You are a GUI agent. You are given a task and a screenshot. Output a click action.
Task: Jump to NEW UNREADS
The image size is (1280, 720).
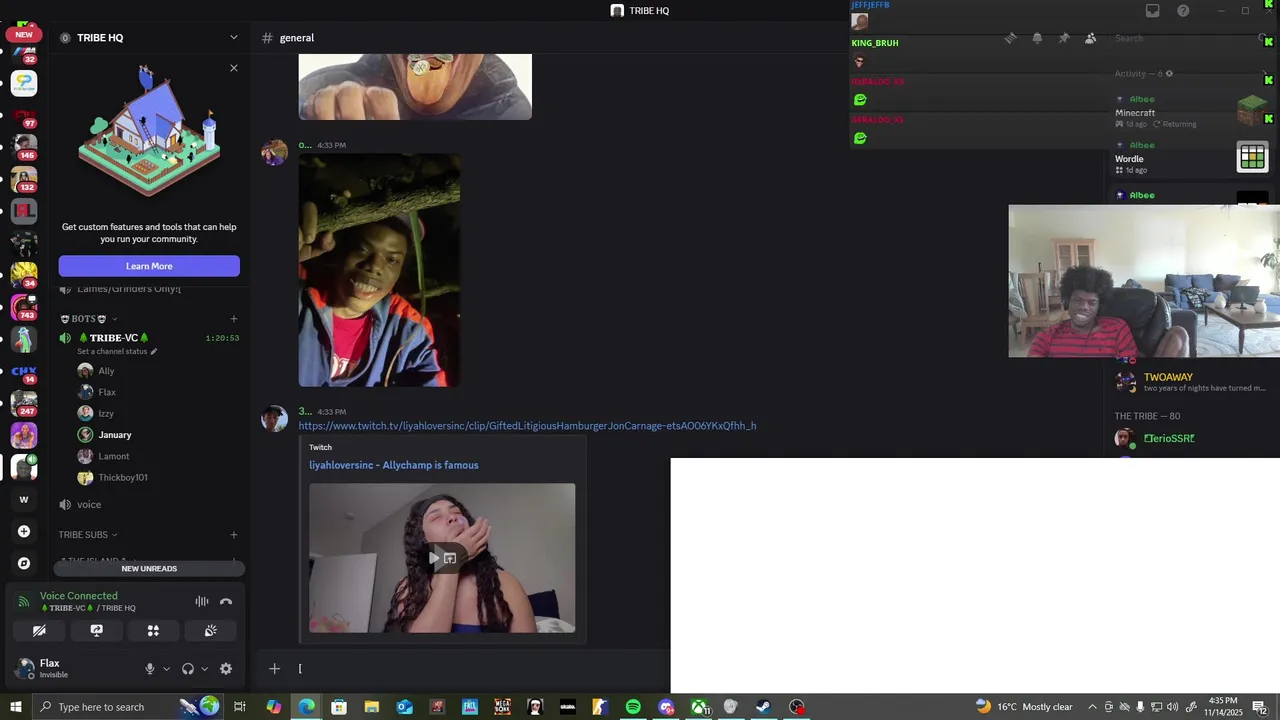pos(149,568)
